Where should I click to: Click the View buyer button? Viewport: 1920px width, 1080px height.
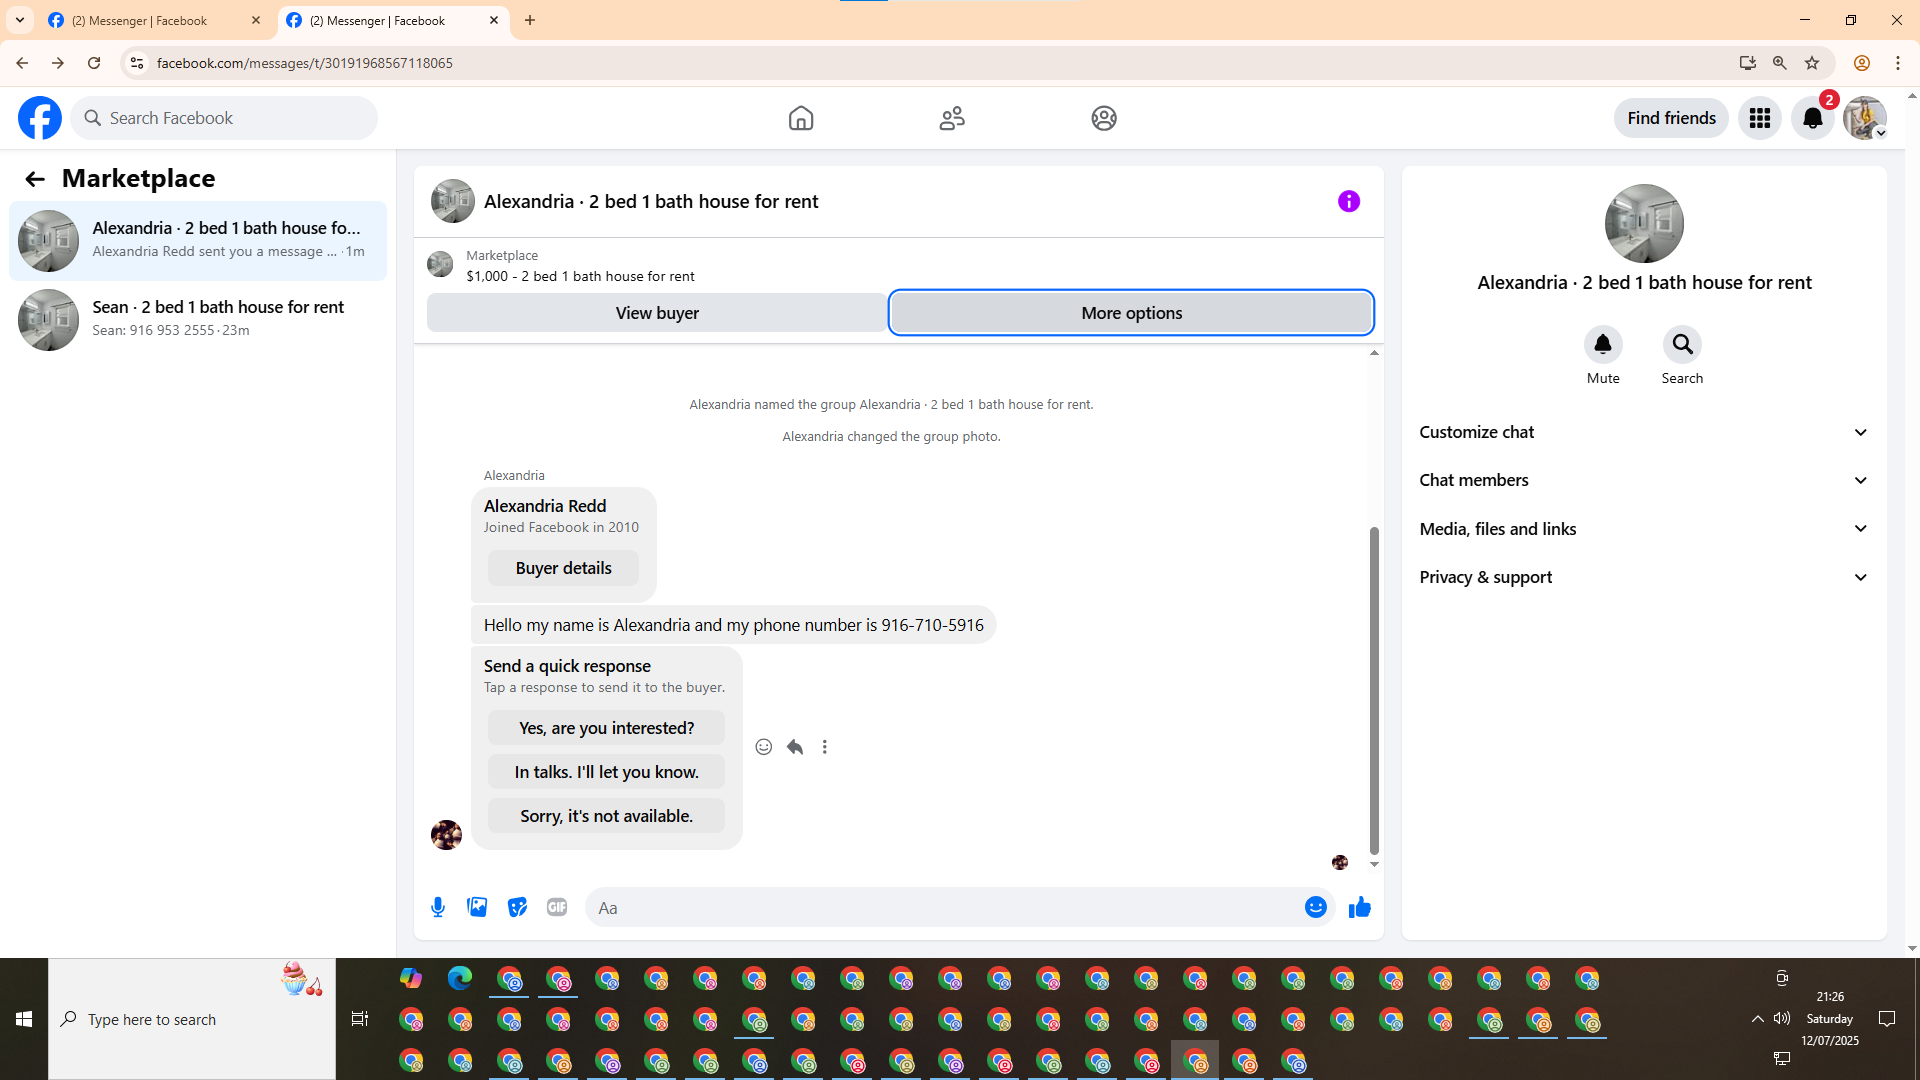click(657, 313)
